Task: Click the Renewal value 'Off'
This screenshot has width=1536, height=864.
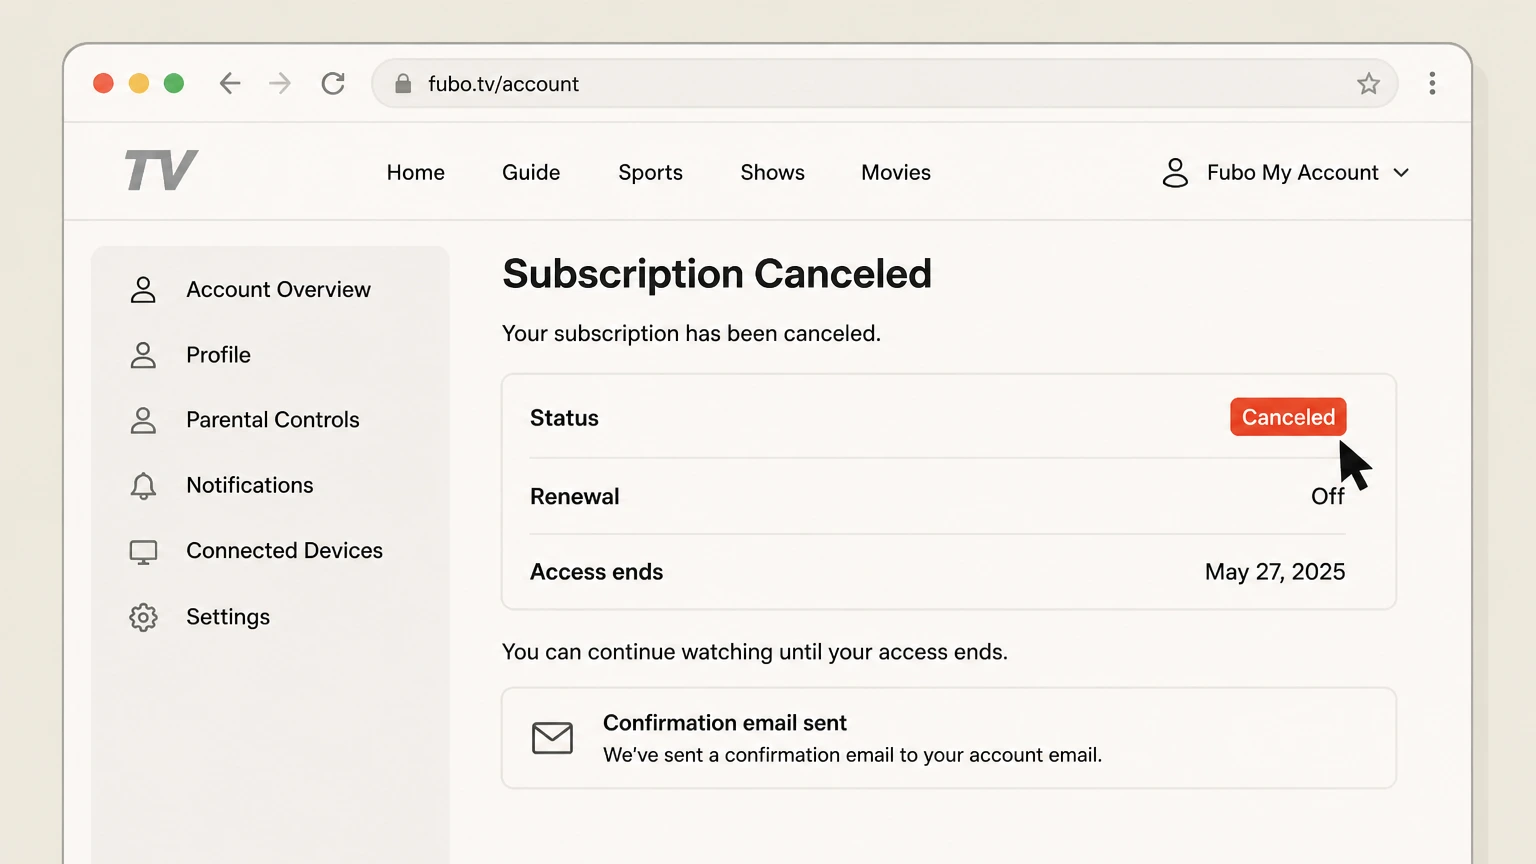Action: click(x=1328, y=497)
